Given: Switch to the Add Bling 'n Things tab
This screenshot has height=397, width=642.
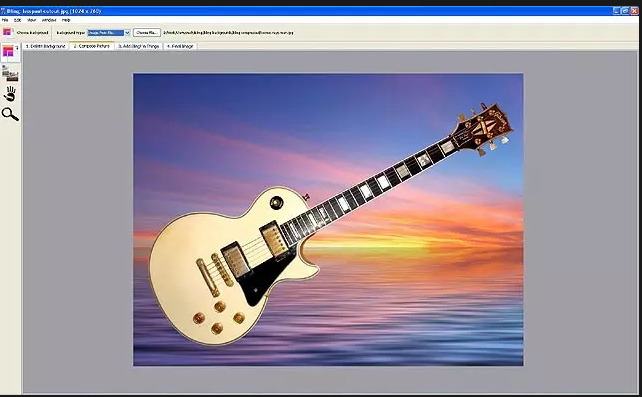Looking at the screenshot, I should coord(139,46).
